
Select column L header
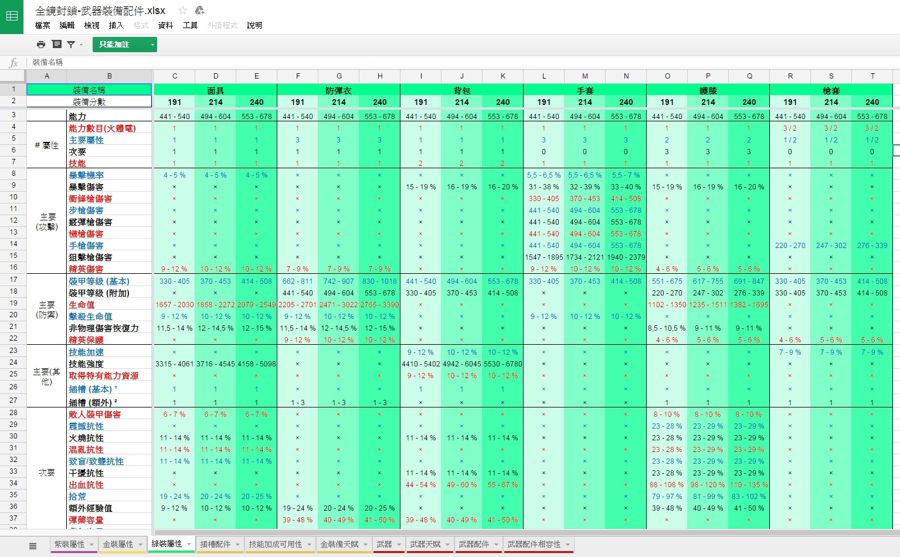(x=544, y=76)
